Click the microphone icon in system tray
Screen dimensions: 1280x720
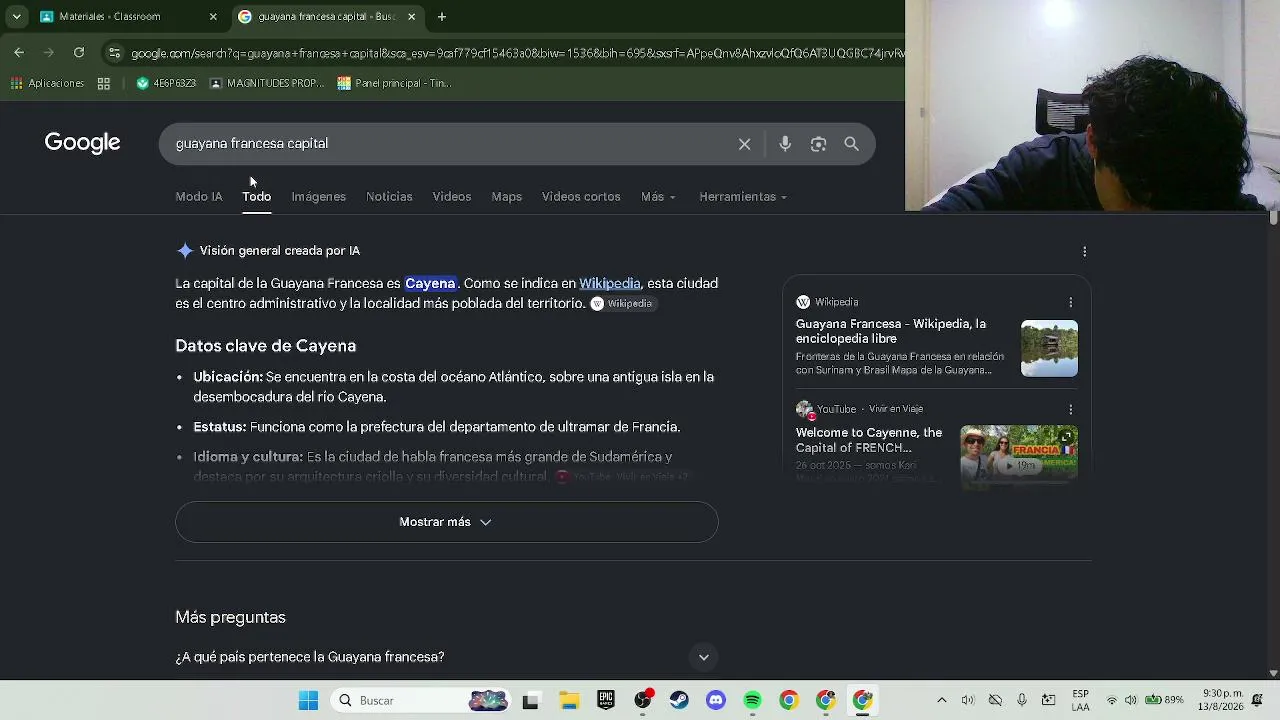point(1021,701)
